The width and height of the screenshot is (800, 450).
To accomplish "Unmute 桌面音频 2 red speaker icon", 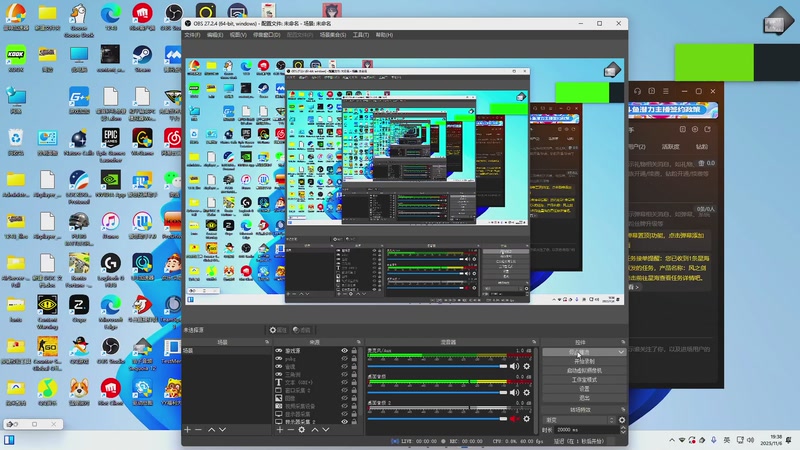I will [514, 419].
